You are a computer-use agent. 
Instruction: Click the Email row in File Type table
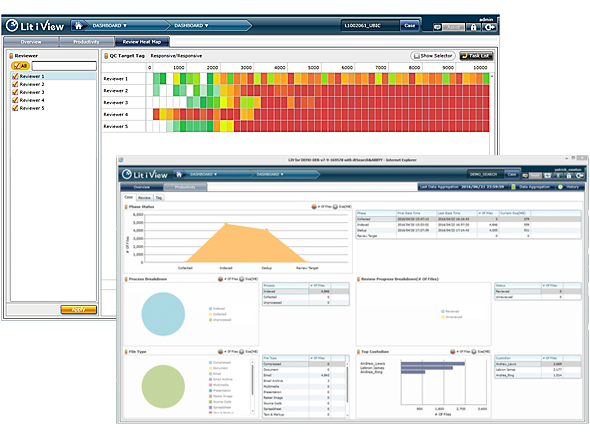[304, 375]
